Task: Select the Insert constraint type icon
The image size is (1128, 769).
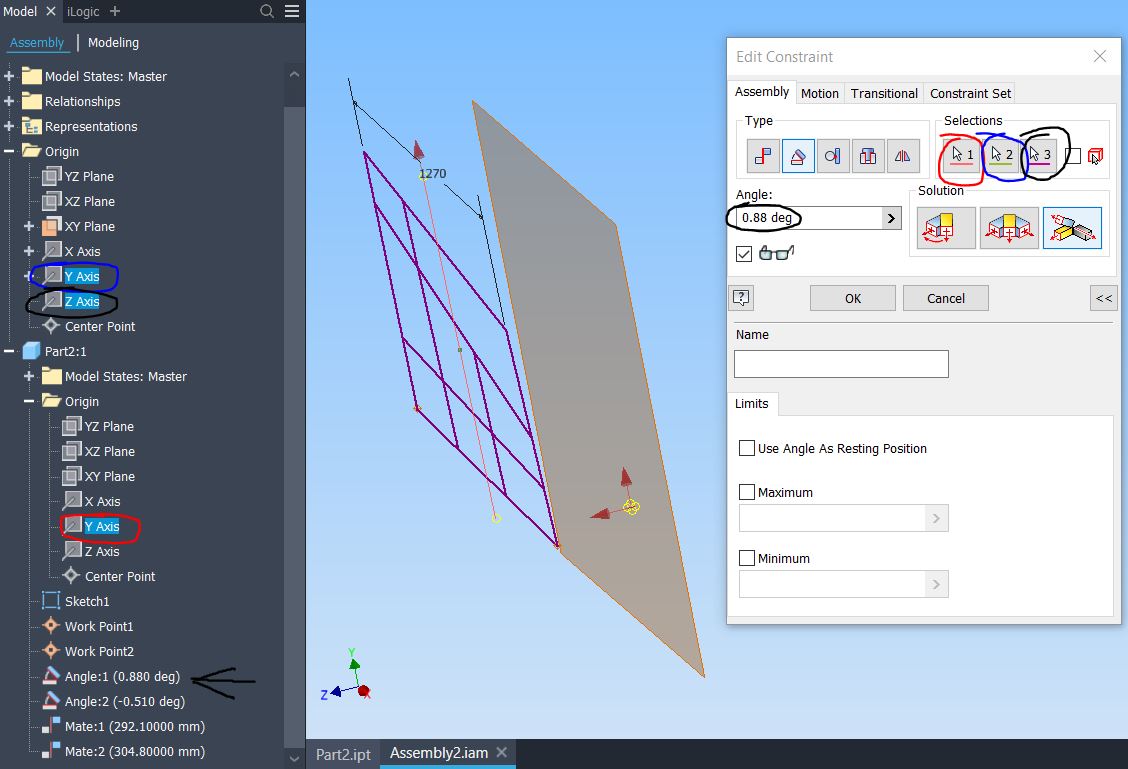Action: click(868, 156)
